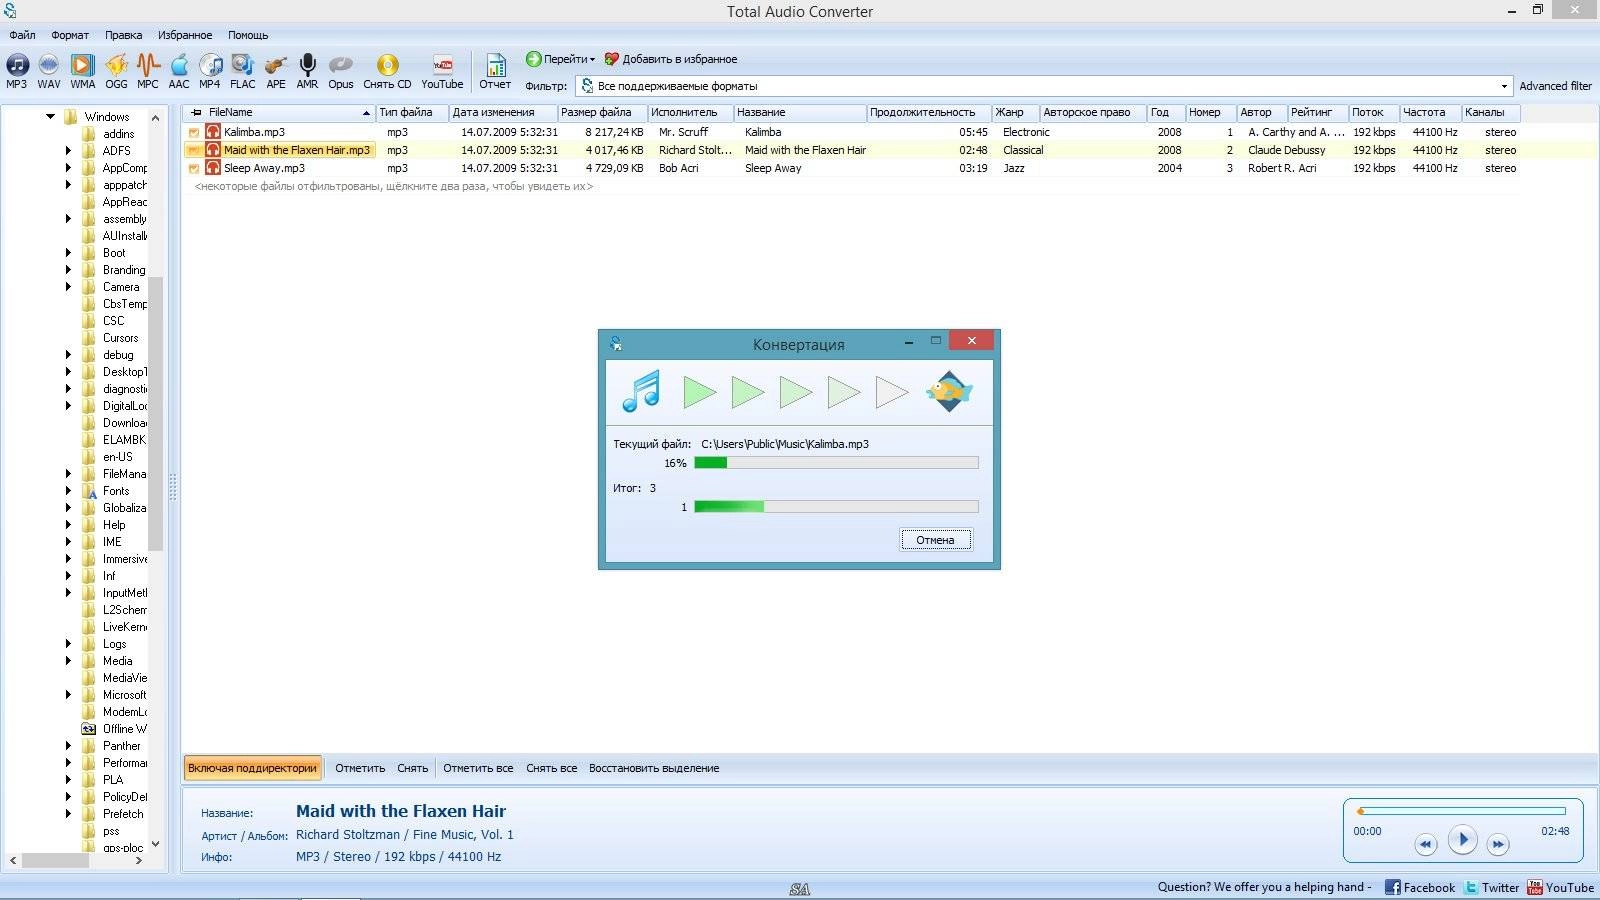Select the Cursors folder in tree
The height and width of the screenshot is (900, 1600).
pyautogui.click(x=120, y=338)
